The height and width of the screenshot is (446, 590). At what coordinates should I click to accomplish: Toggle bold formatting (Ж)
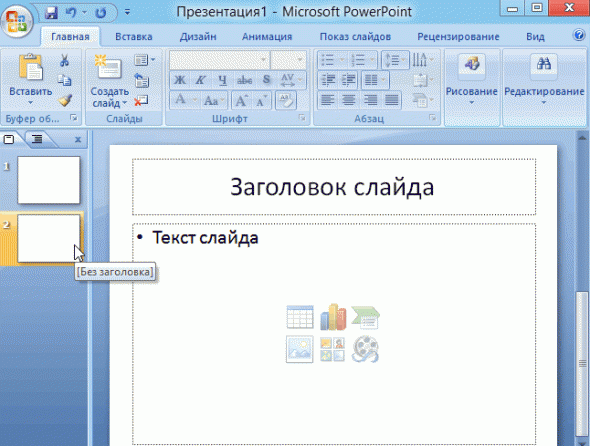click(x=179, y=80)
